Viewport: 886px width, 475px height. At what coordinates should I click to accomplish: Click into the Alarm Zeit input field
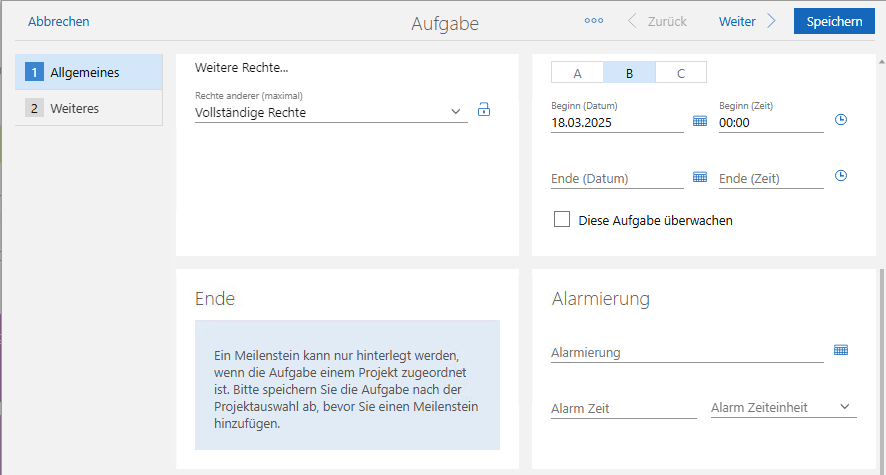[623, 408]
